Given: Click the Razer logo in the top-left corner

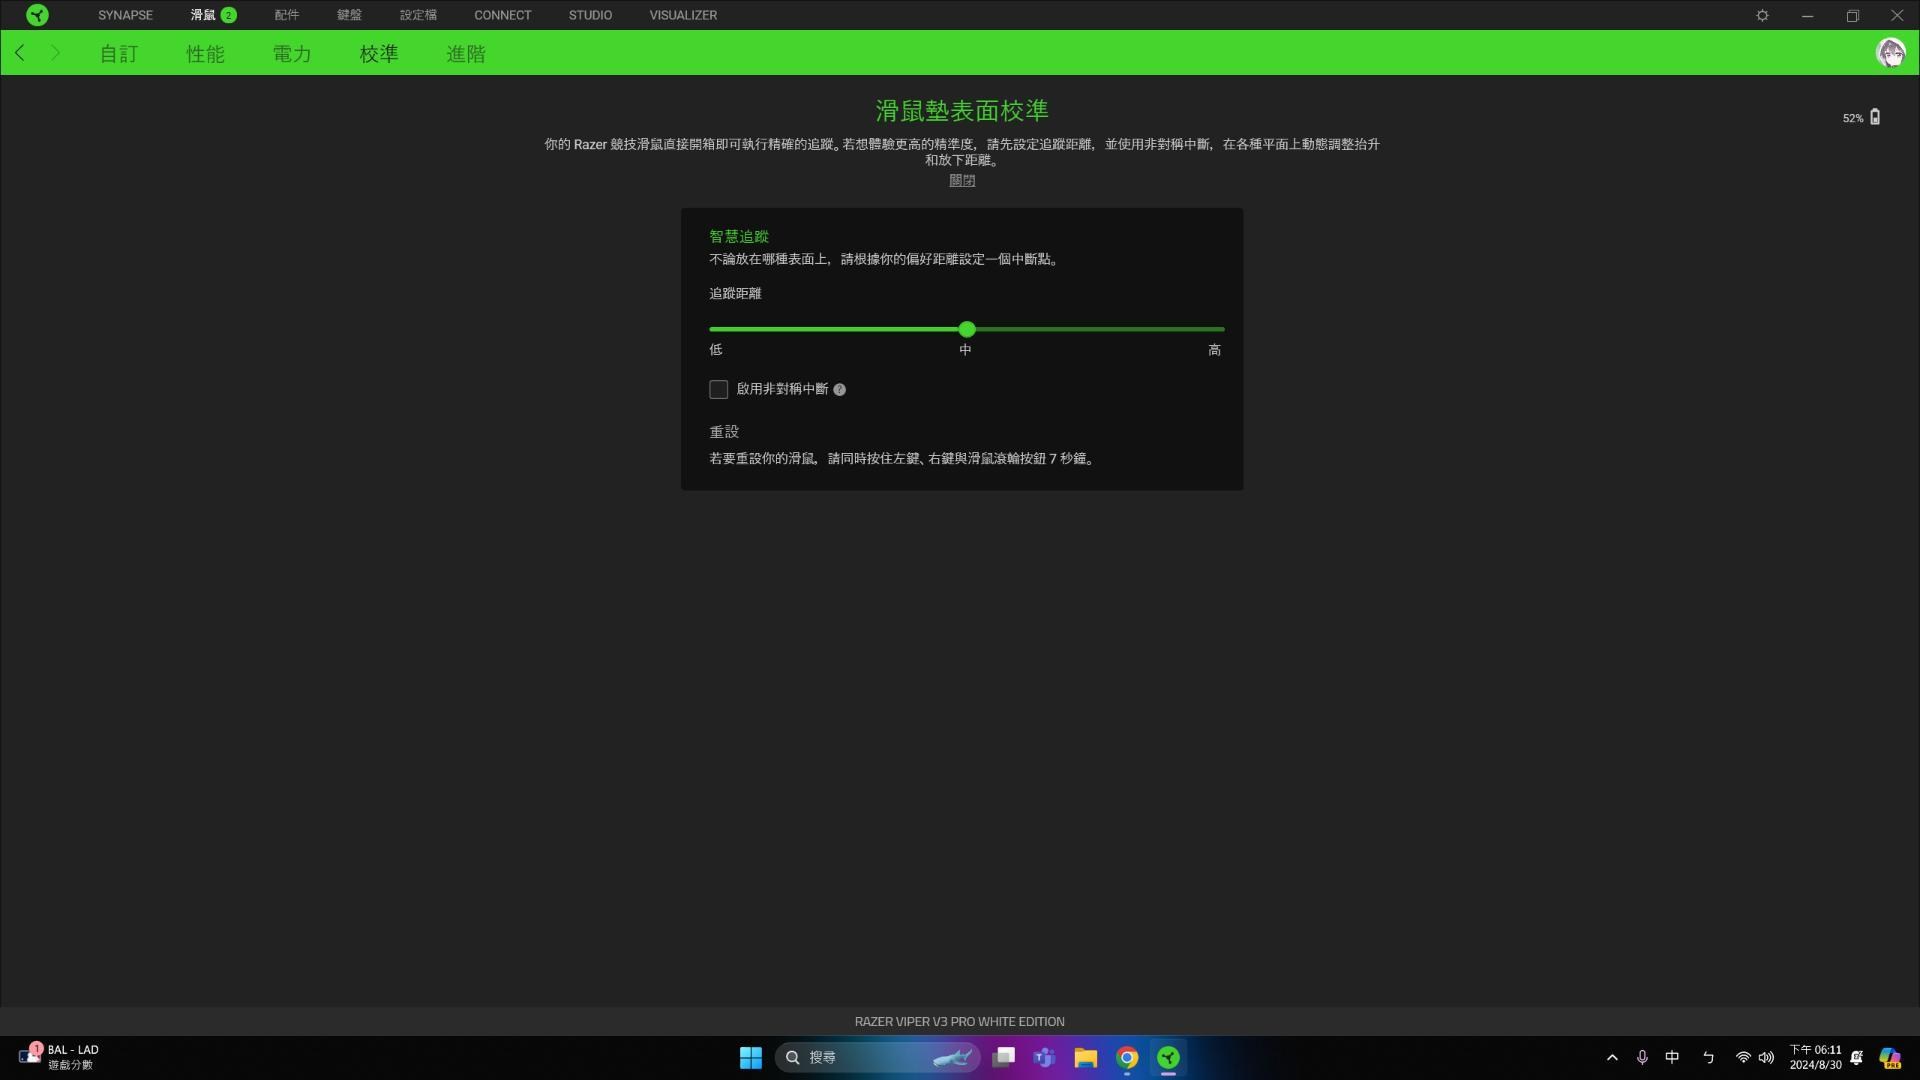Looking at the screenshot, I should [x=38, y=15].
